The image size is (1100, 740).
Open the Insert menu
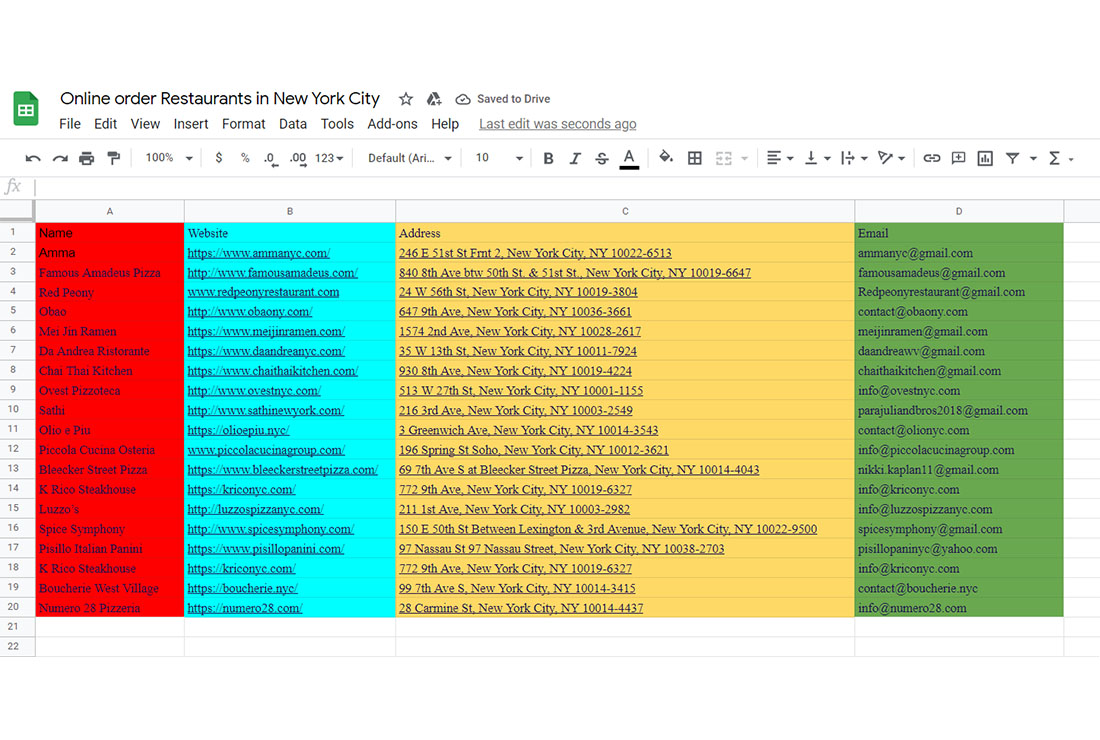point(191,124)
